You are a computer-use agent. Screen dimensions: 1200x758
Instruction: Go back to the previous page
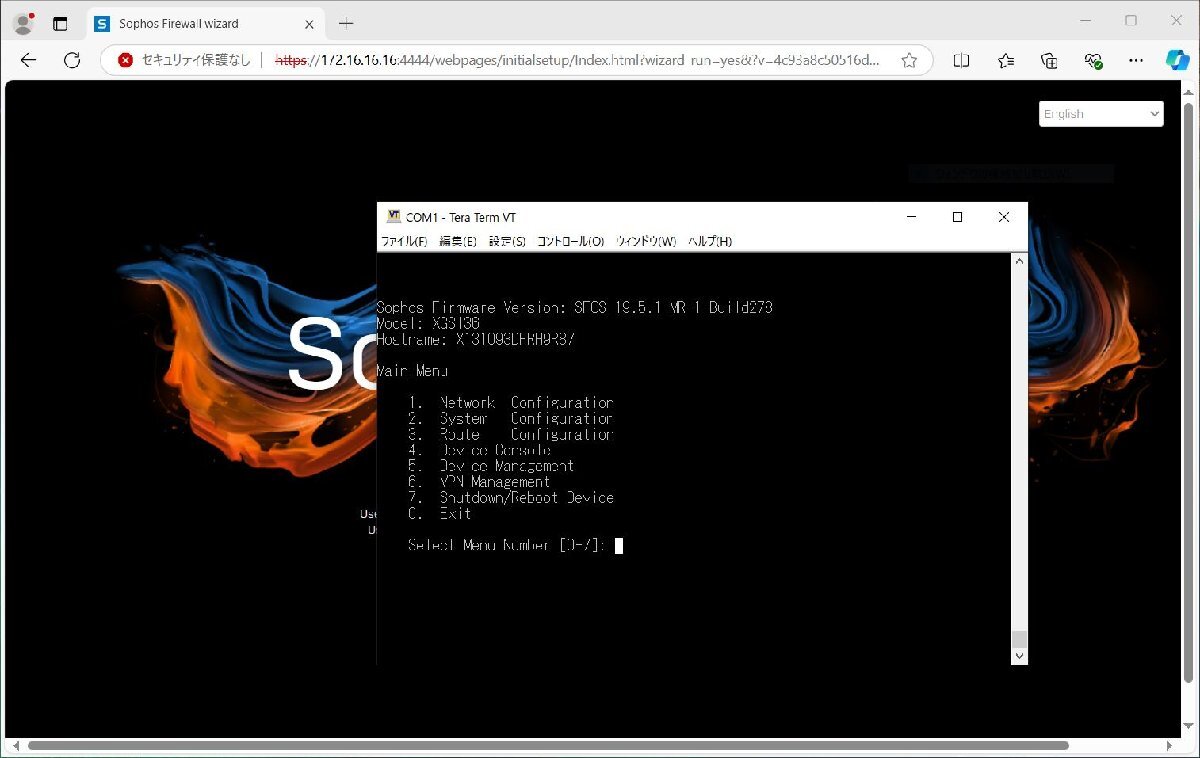pyautogui.click(x=28, y=60)
